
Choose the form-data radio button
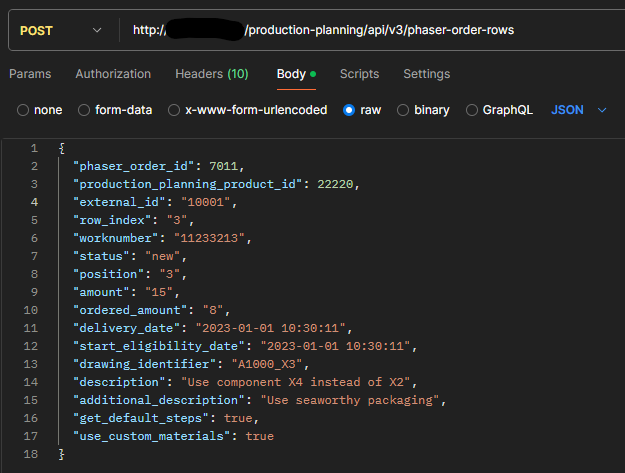point(84,110)
